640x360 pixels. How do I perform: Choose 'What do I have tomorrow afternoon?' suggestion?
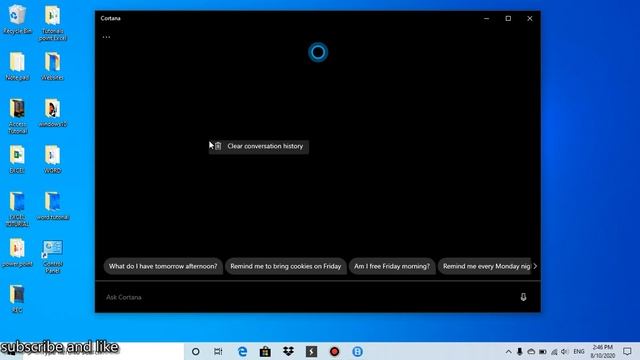coord(163,266)
